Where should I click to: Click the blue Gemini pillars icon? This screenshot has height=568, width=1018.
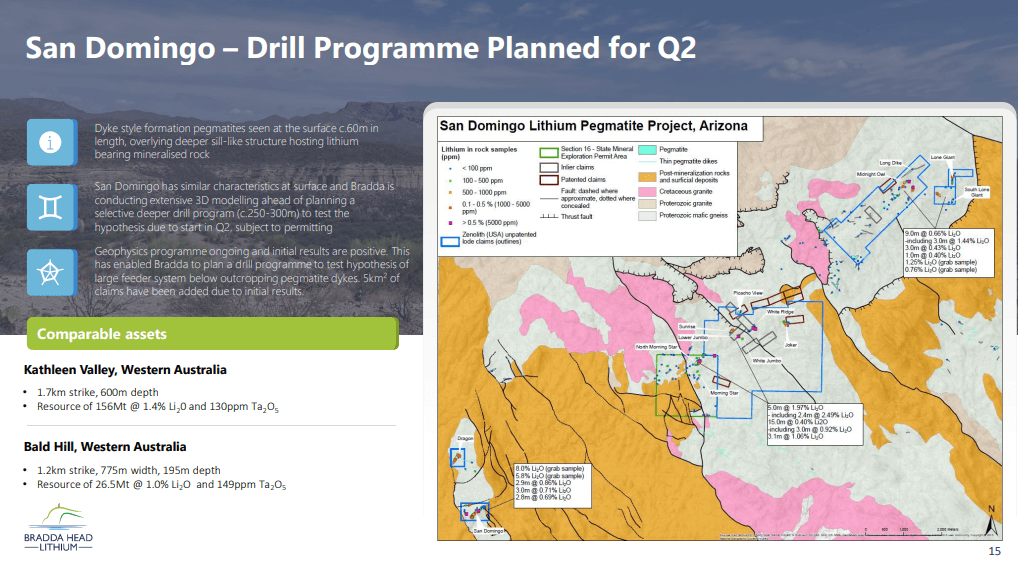pos(51,207)
